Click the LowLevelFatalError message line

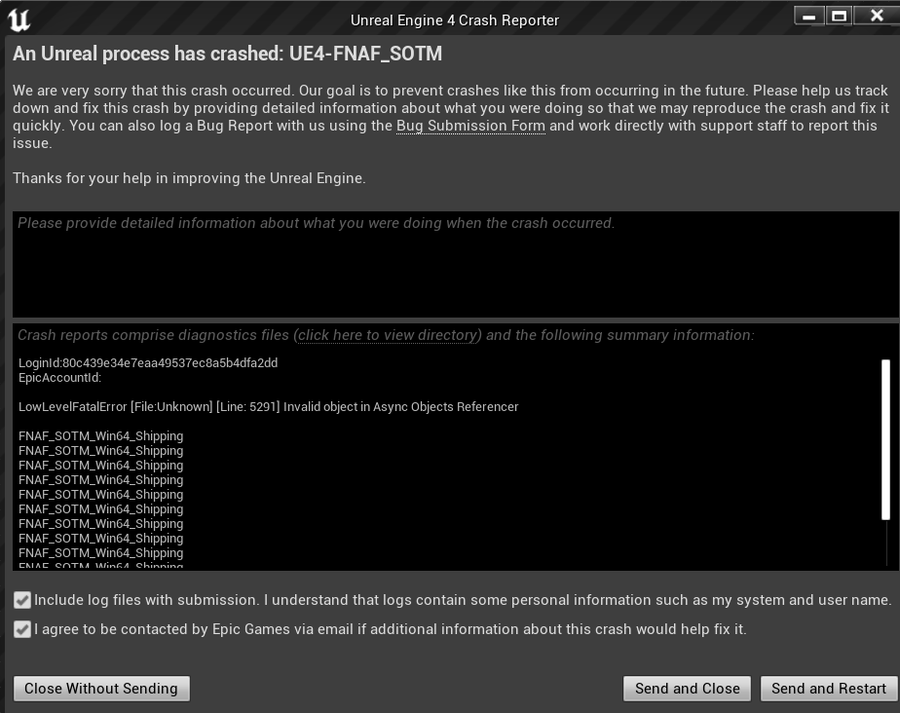click(x=268, y=407)
